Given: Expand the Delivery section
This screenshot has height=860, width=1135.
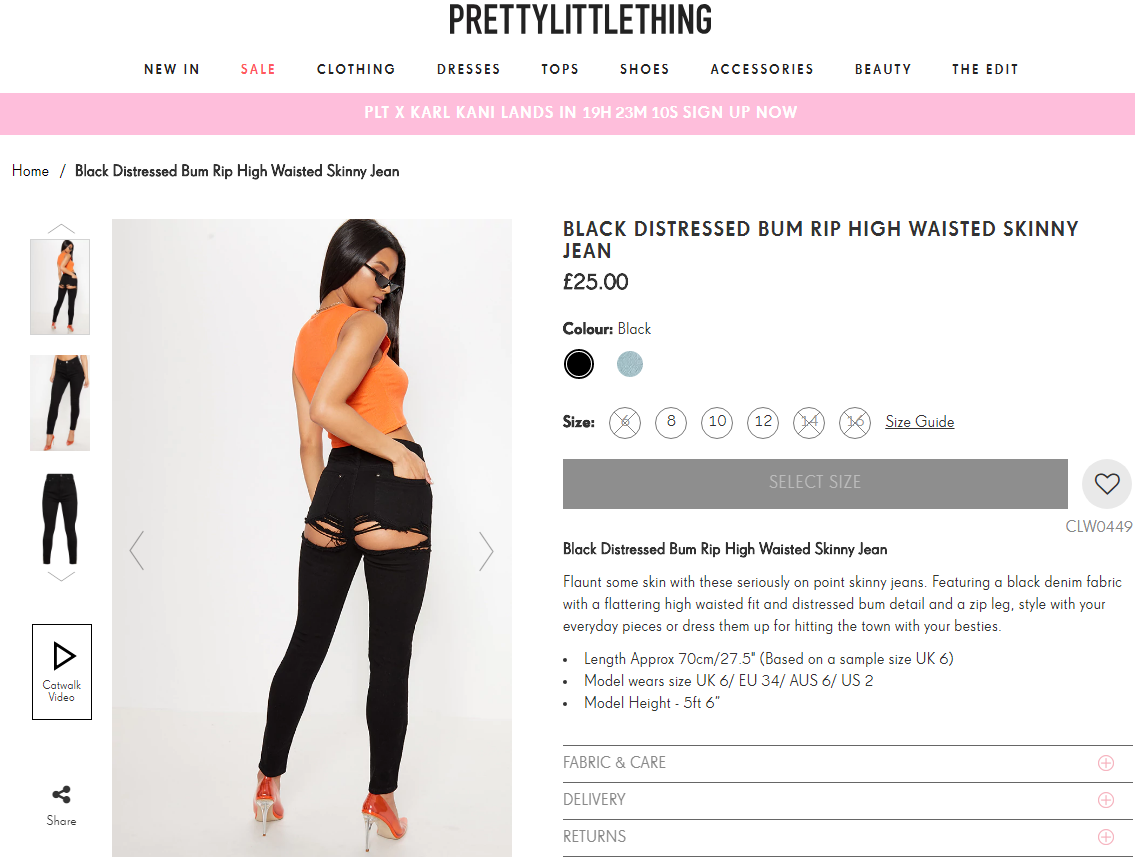Looking at the screenshot, I should coord(848,800).
